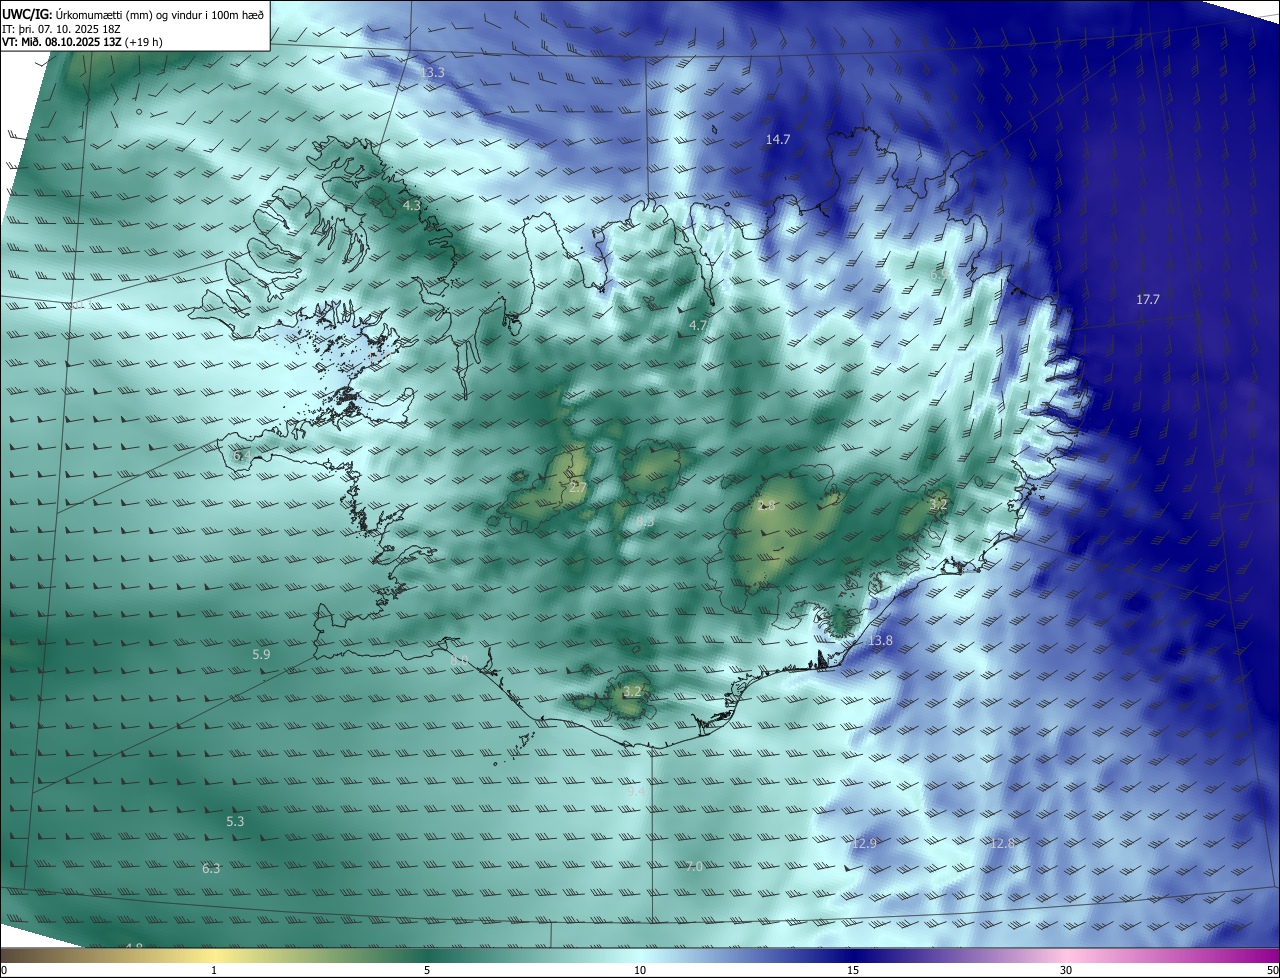Click the 14.7 precipitable water value
The image size is (1280, 978).
778,140
